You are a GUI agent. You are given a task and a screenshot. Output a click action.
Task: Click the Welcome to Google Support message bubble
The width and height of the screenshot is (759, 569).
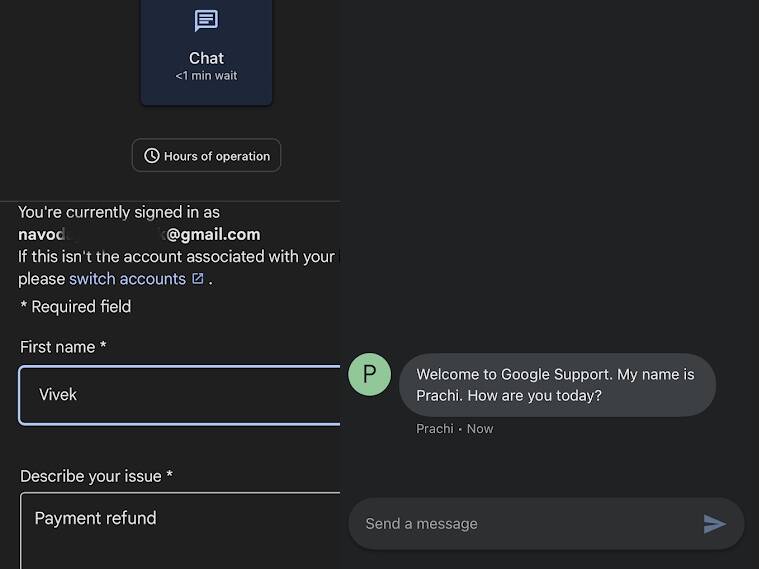click(556, 385)
